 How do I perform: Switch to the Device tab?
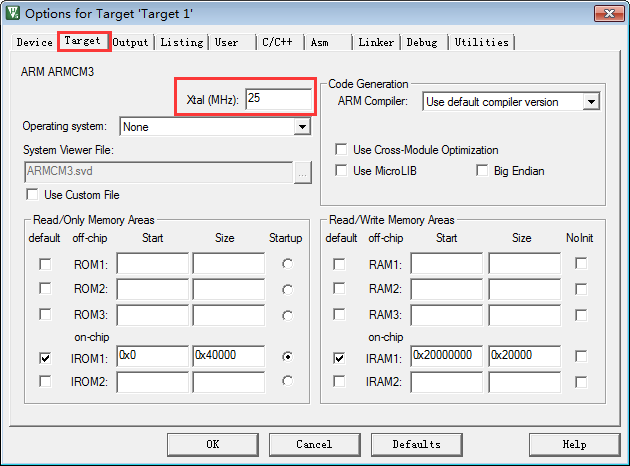pos(35,42)
